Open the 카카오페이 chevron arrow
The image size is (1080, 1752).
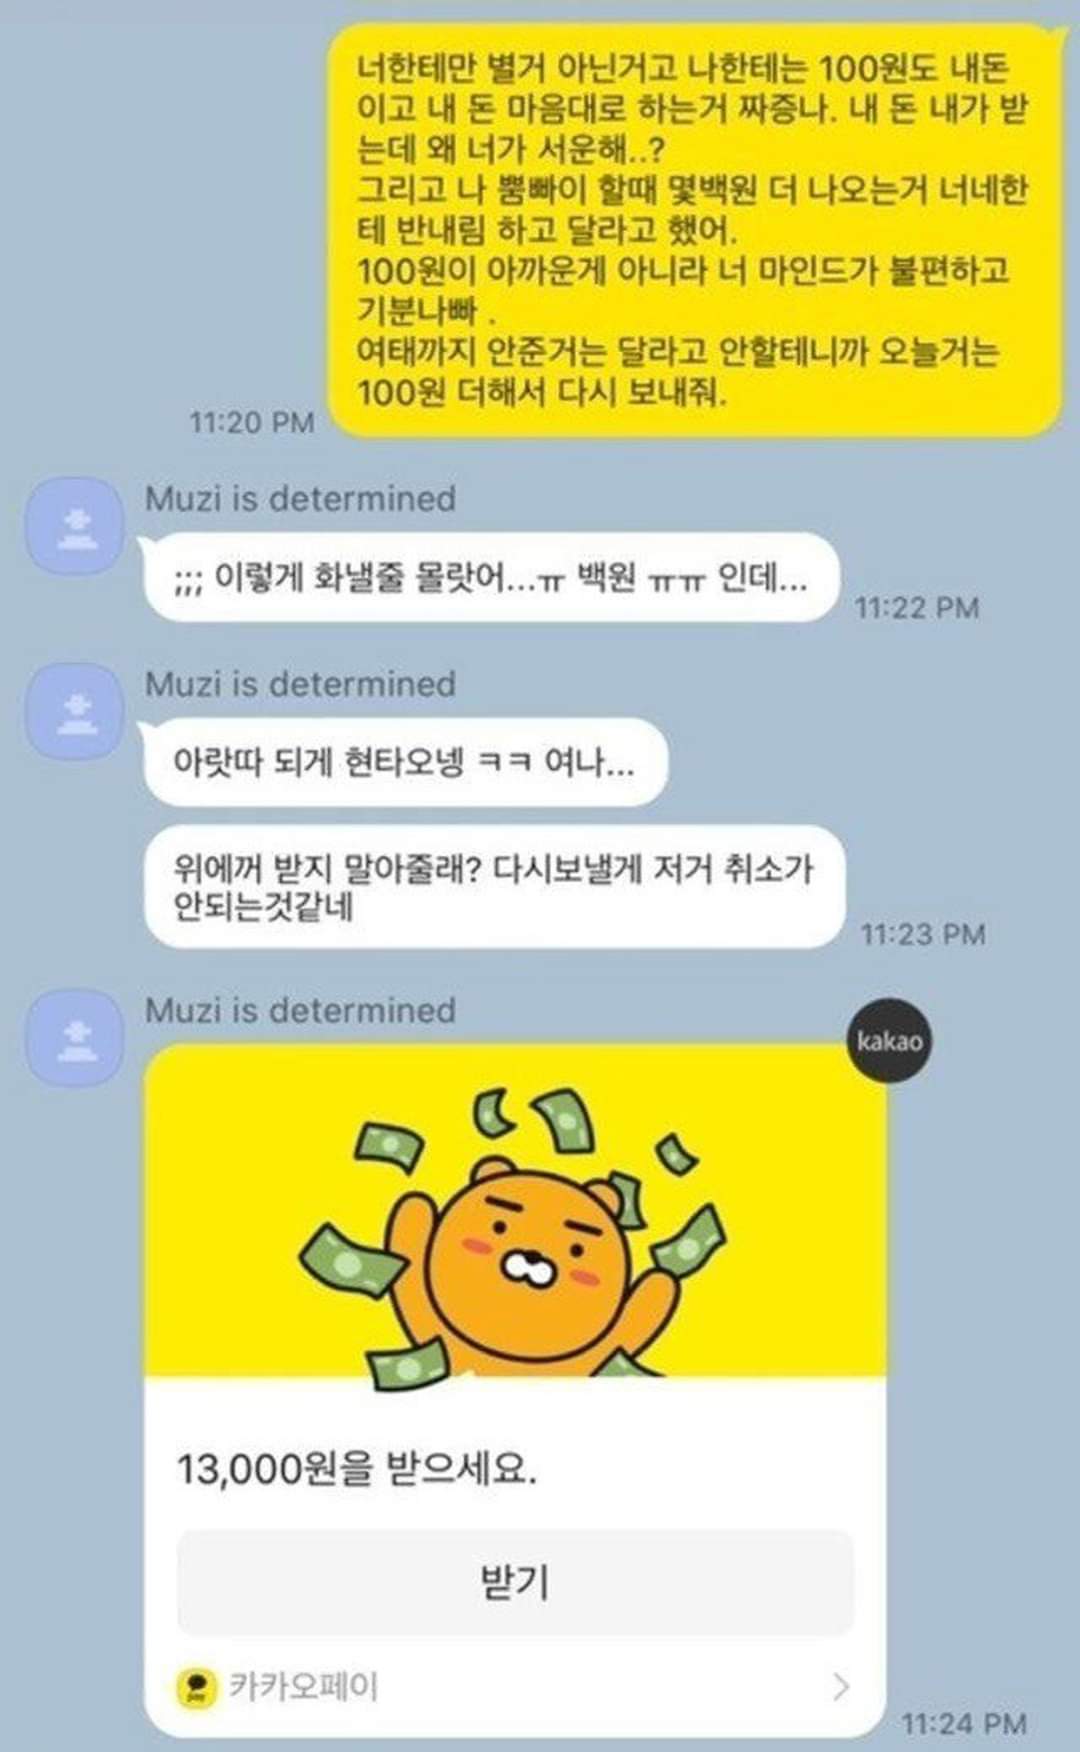841,1686
